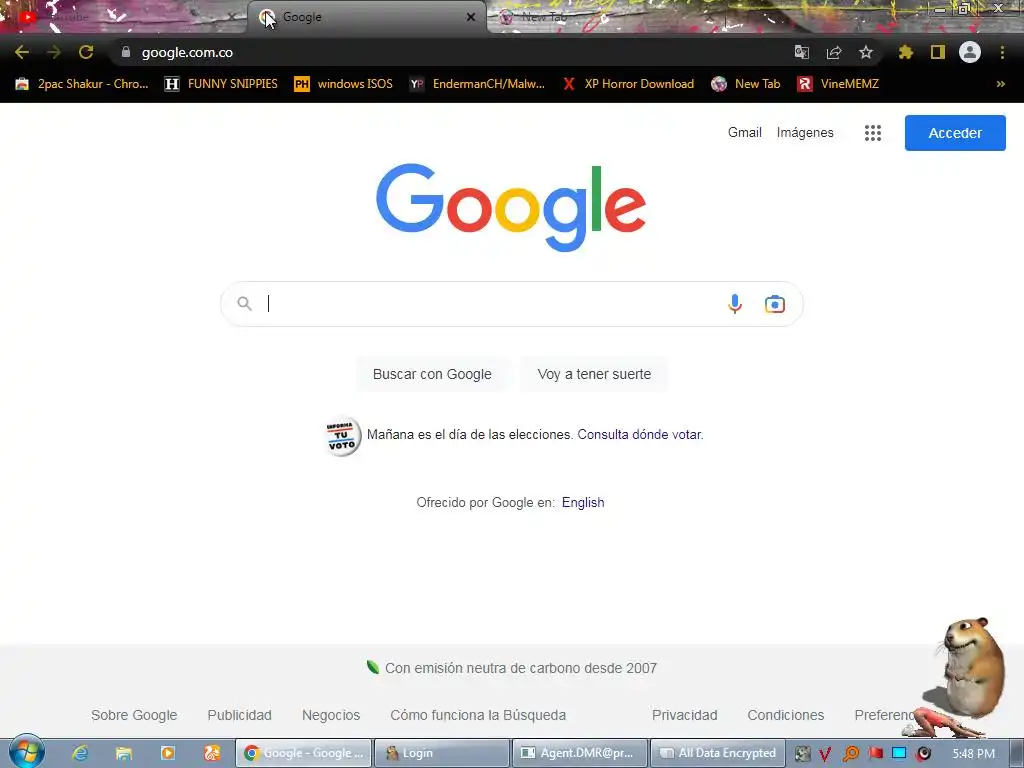Launch Internet Explorer from the taskbar

coord(80,753)
